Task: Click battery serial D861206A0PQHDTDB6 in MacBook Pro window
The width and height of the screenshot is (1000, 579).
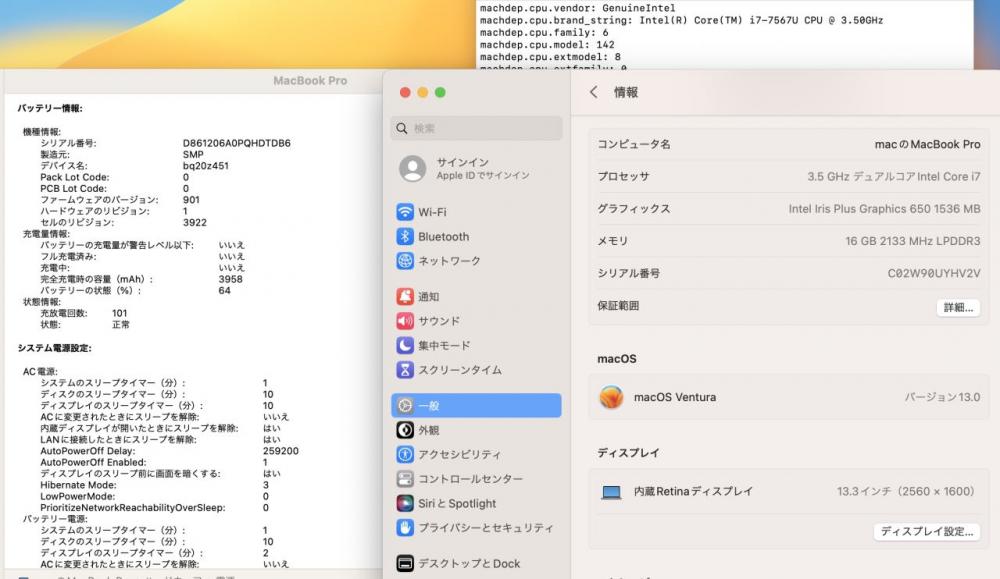Action: (x=237, y=143)
